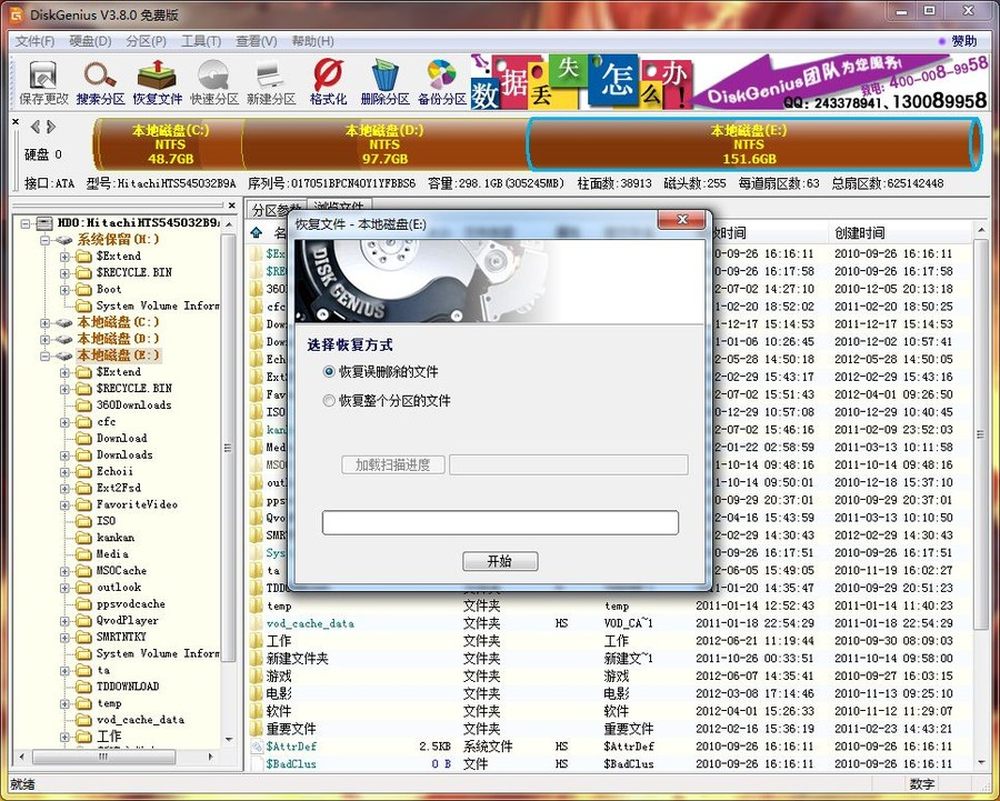Click the 加载扫描进度 button
This screenshot has width=1000, height=801.
click(x=393, y=465)
